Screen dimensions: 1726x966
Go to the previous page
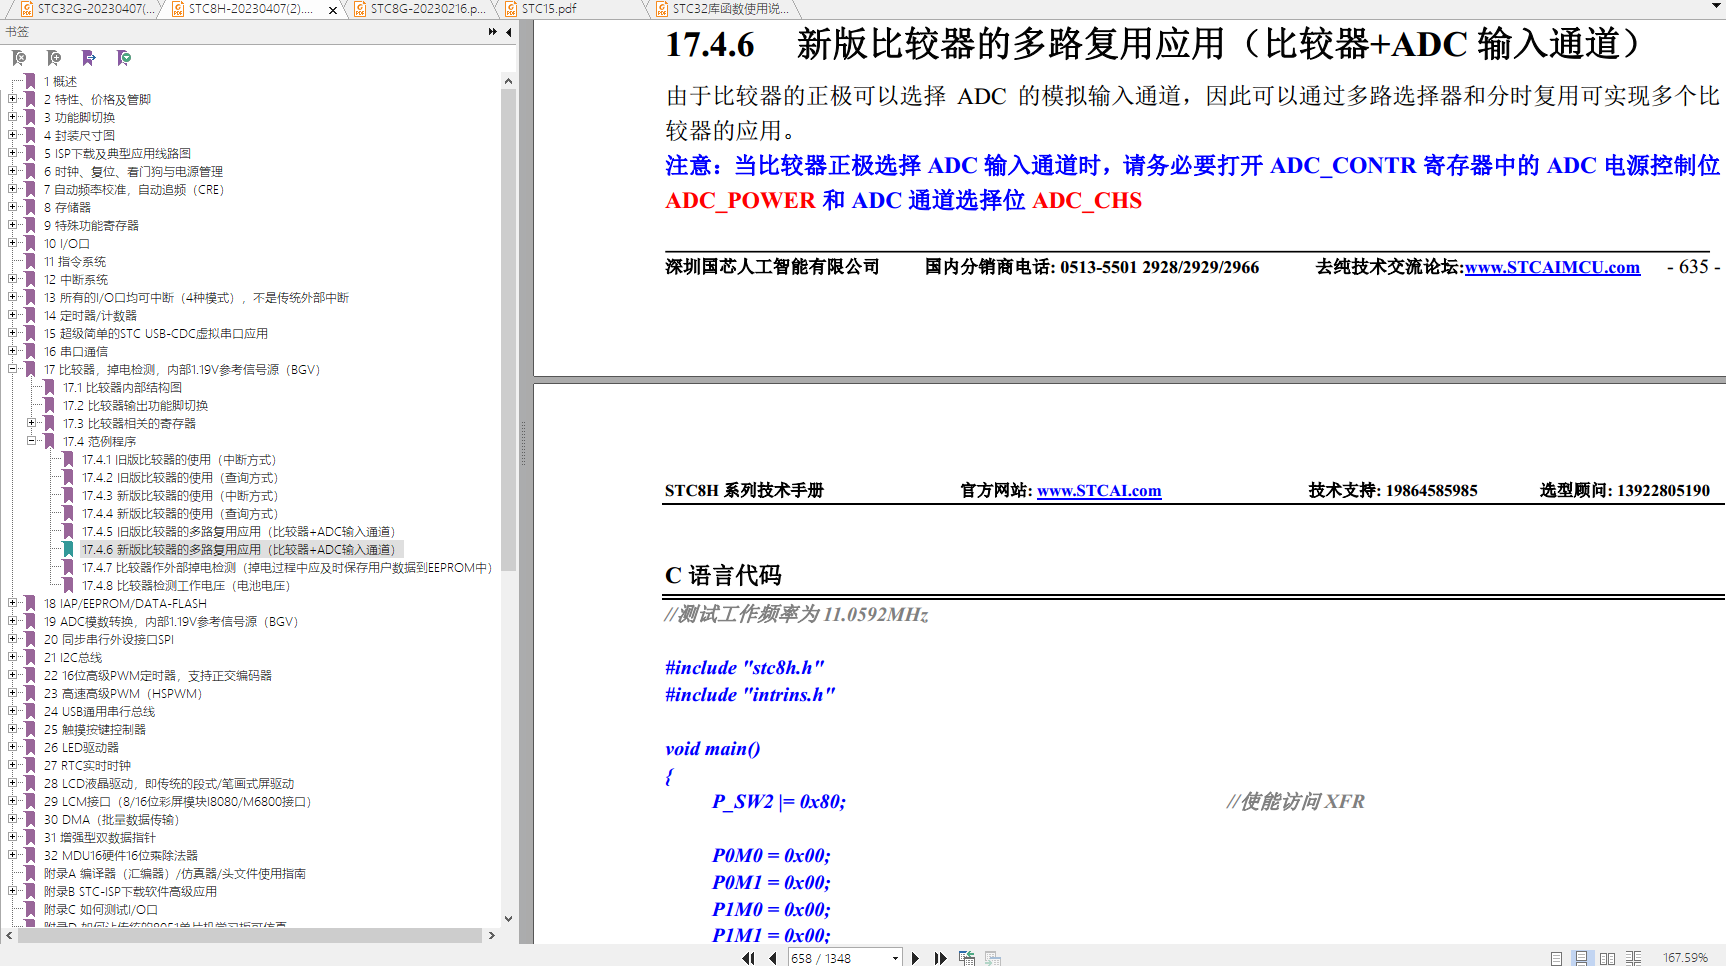[773, 958]
